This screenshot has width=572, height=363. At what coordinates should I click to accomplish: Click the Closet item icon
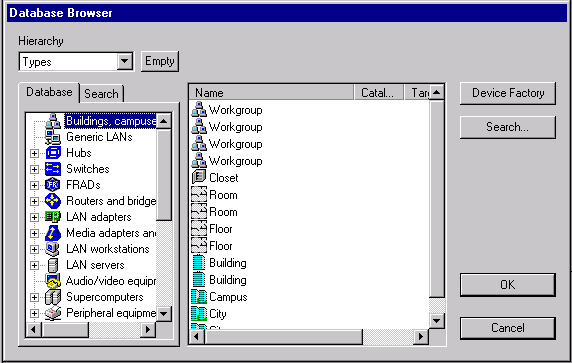point(199,178)
